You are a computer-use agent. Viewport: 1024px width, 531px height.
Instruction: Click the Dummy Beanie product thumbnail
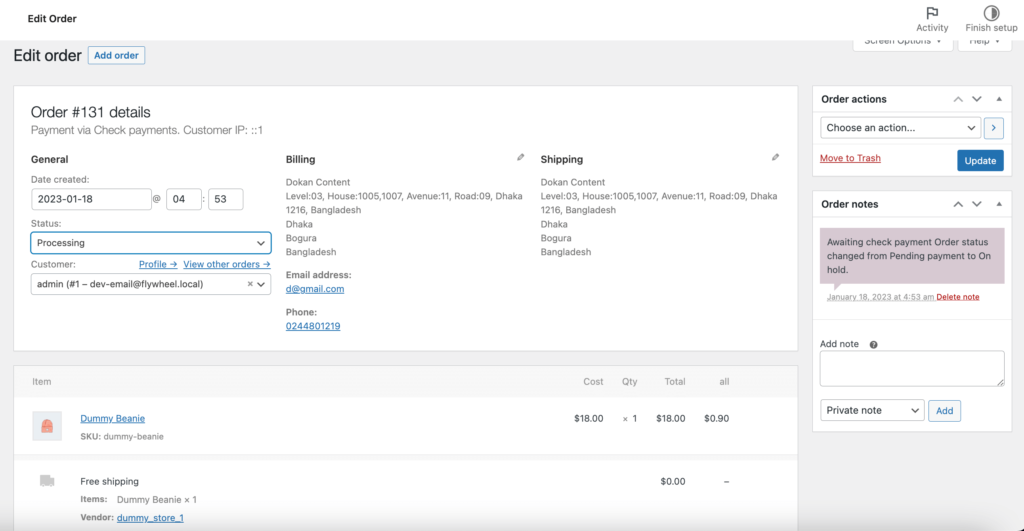[x=47, y=426]
